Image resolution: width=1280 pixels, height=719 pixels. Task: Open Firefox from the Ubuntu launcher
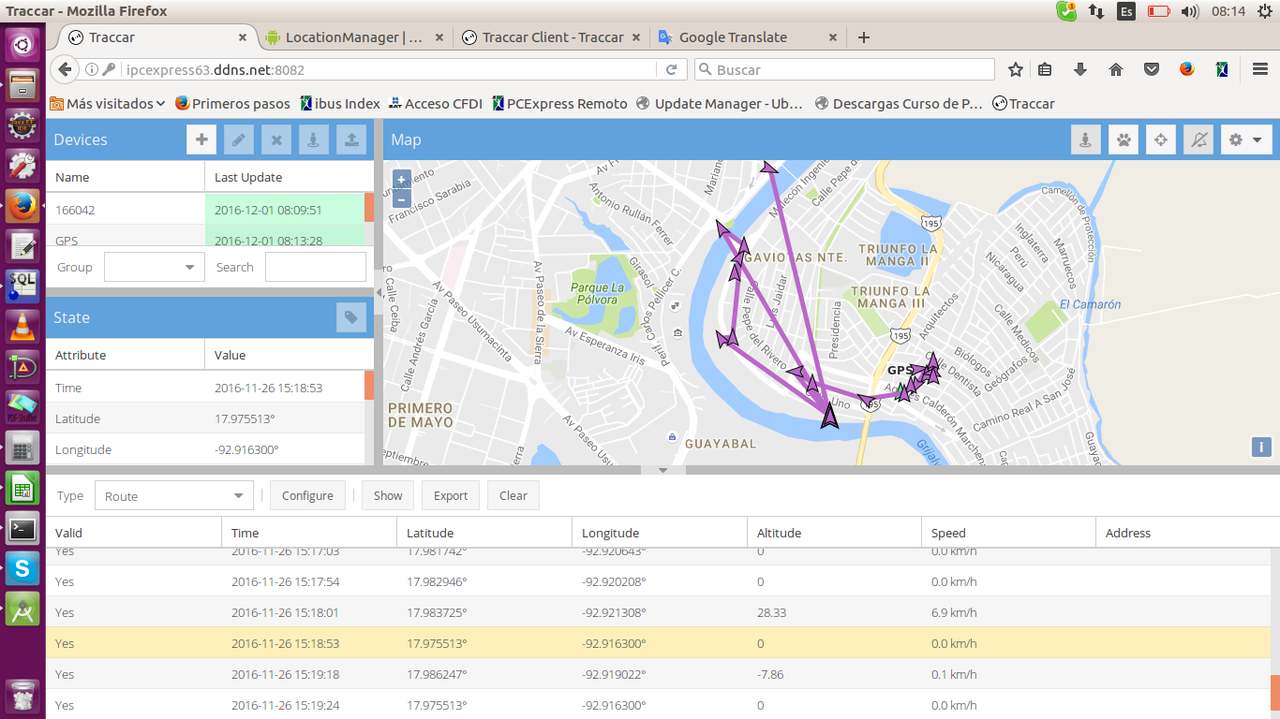(22, 207)
